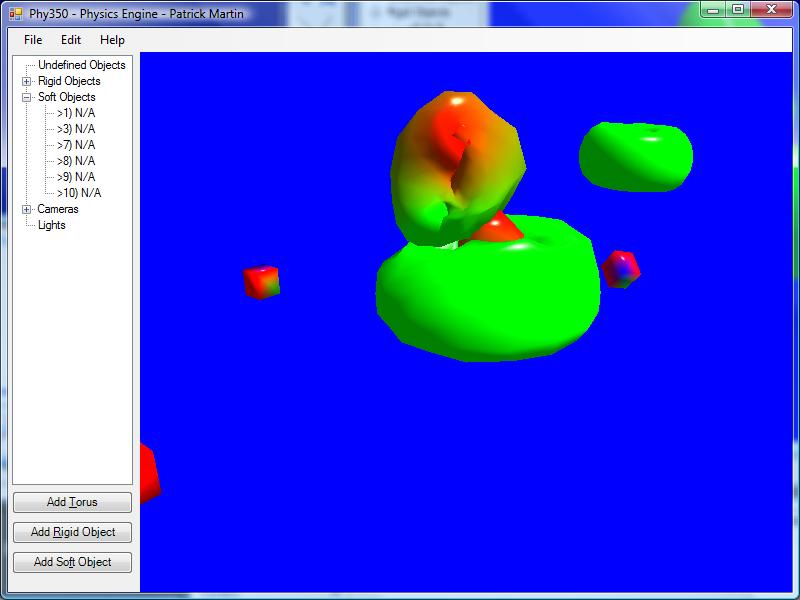
Task: Open the Help menu
Action: [112, 40]
